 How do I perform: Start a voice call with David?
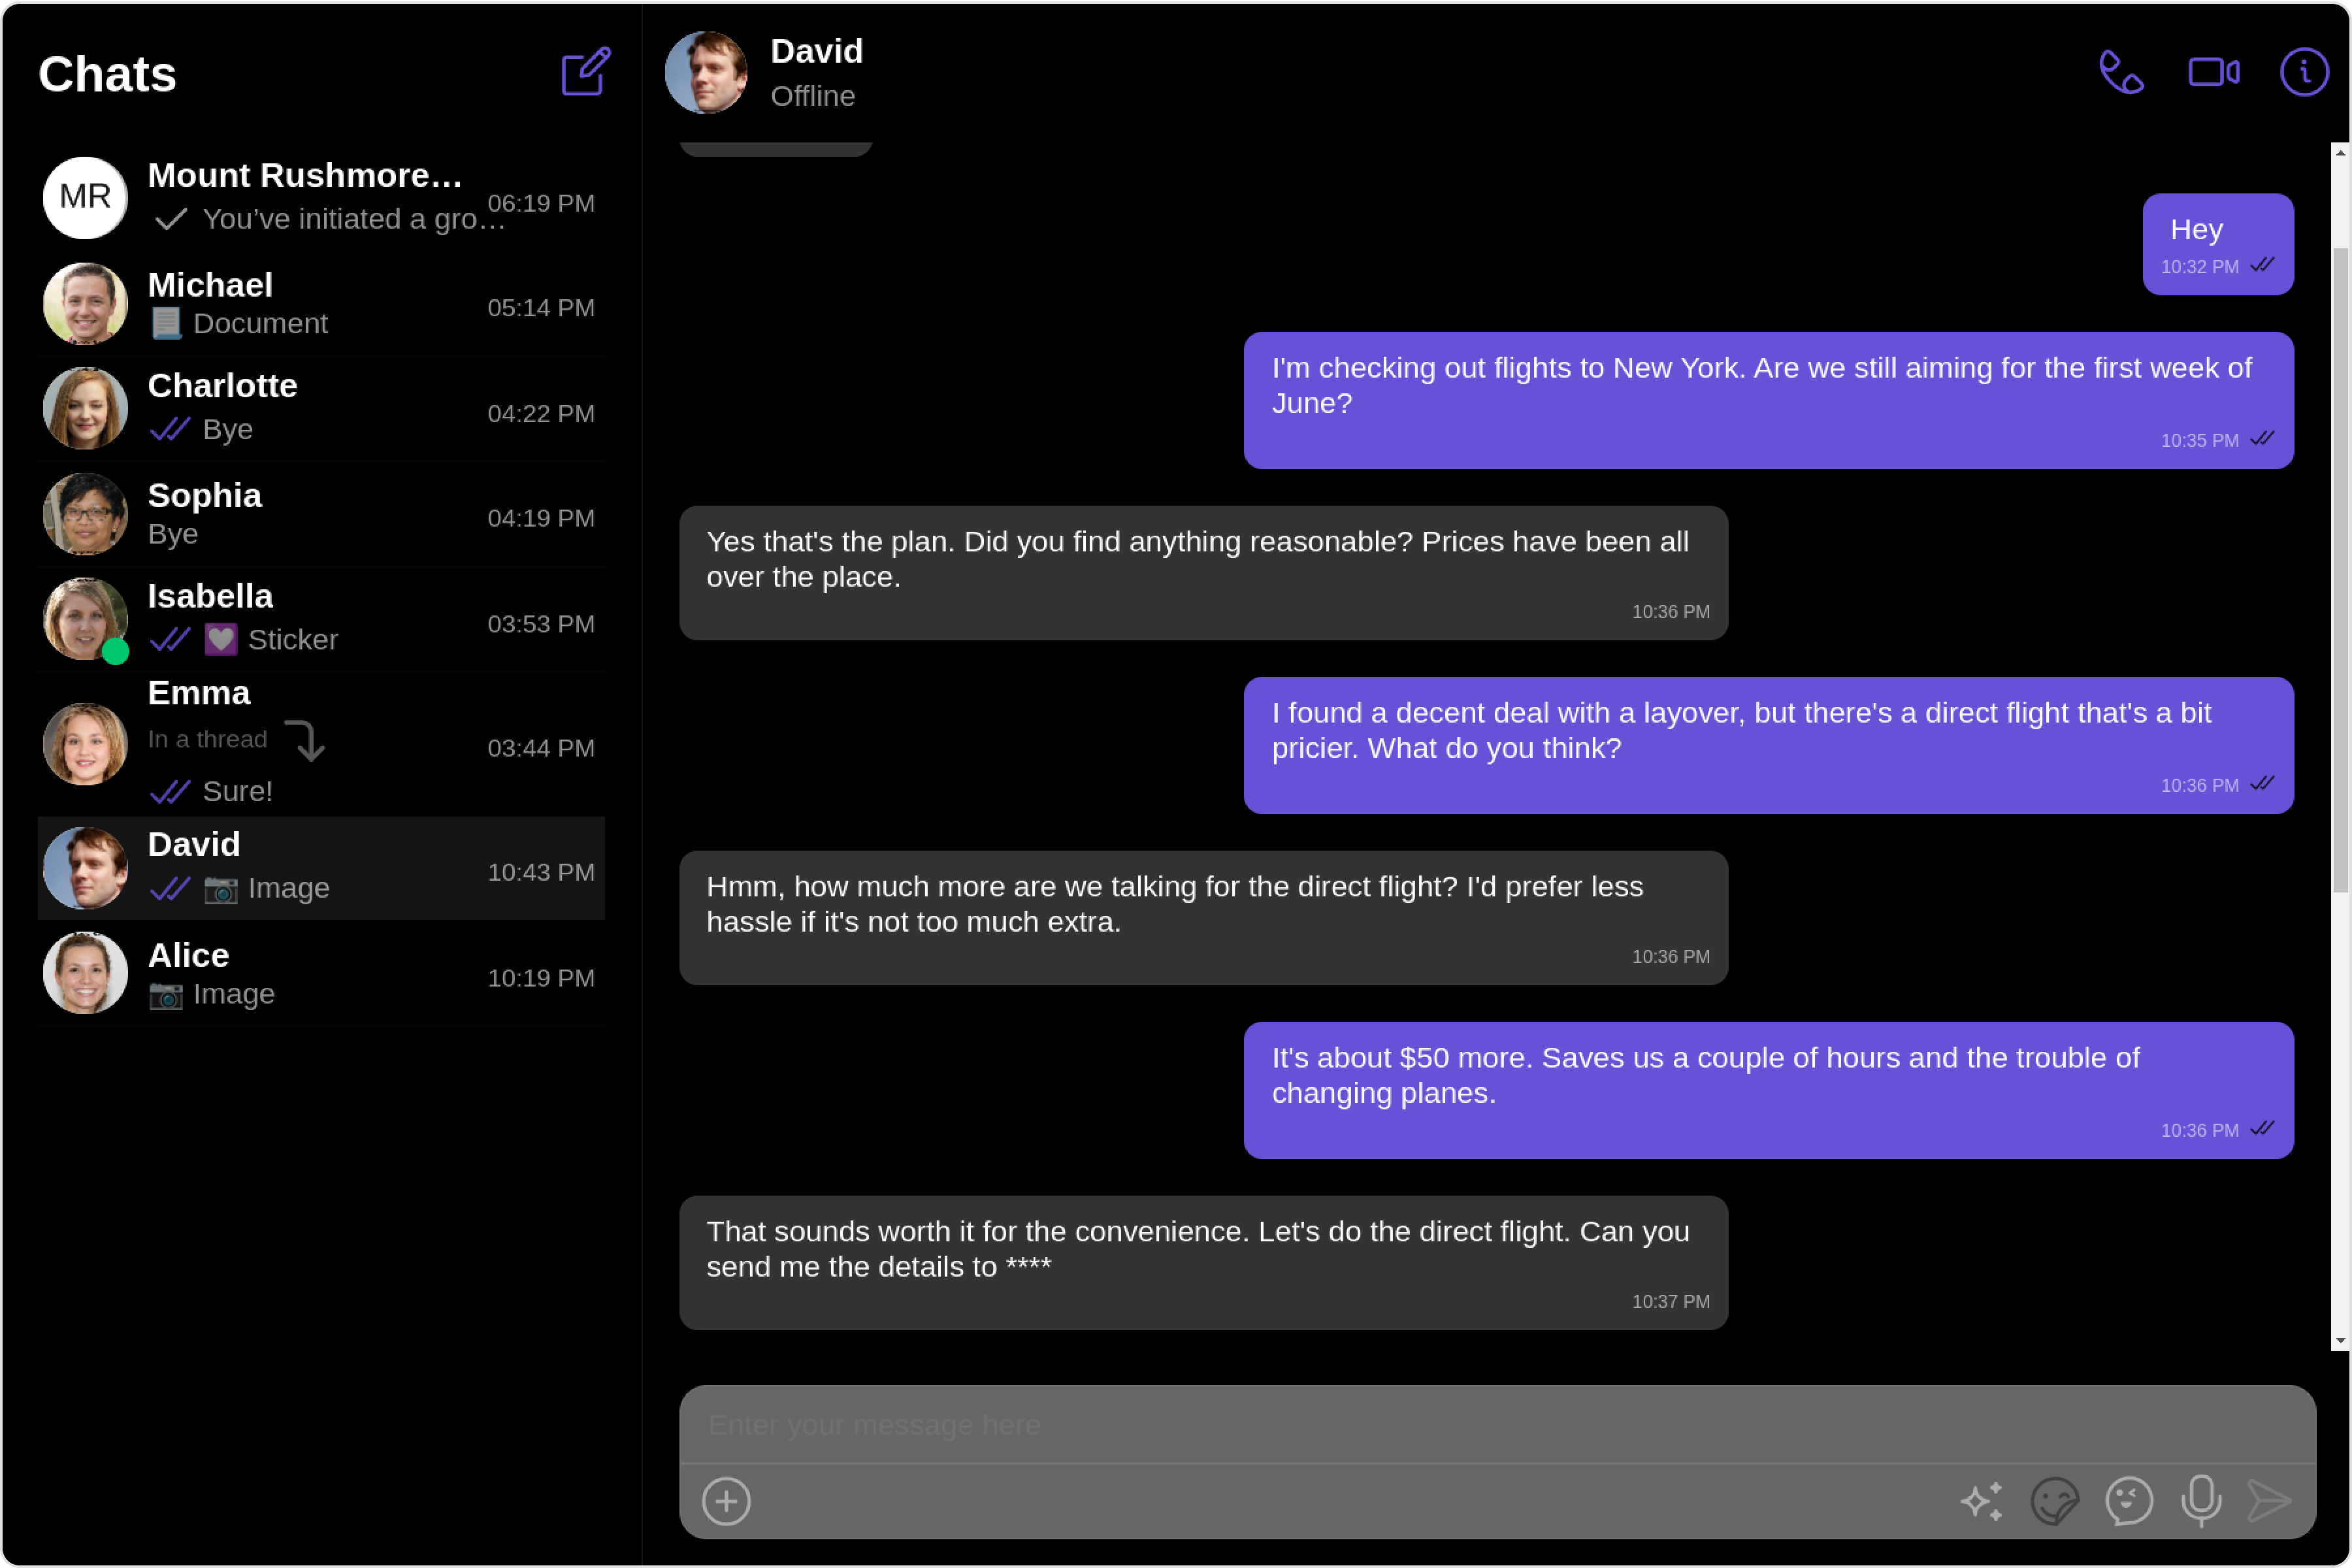(2120, 72)
